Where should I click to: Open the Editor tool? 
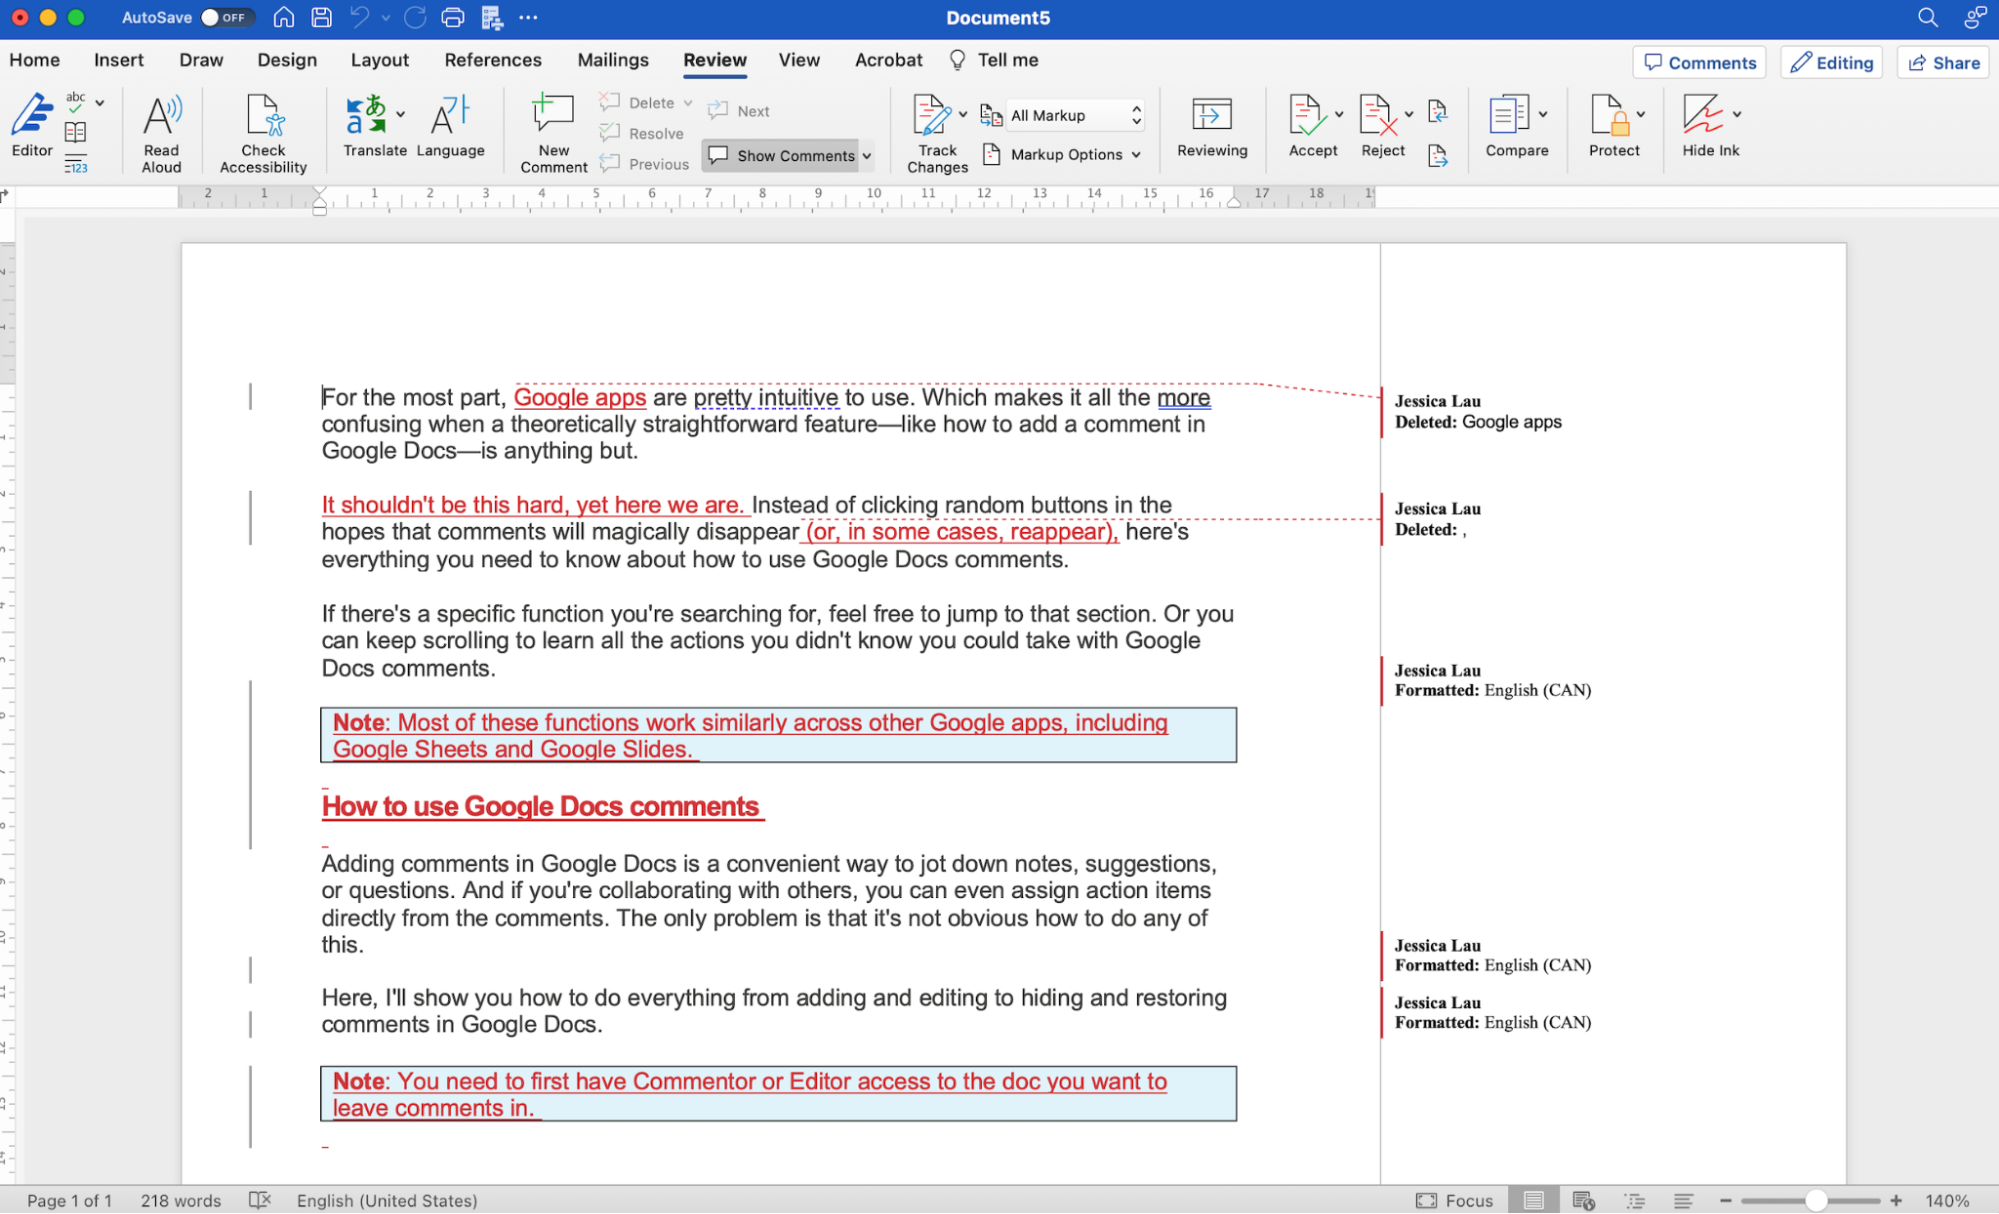tap(31, 125)
